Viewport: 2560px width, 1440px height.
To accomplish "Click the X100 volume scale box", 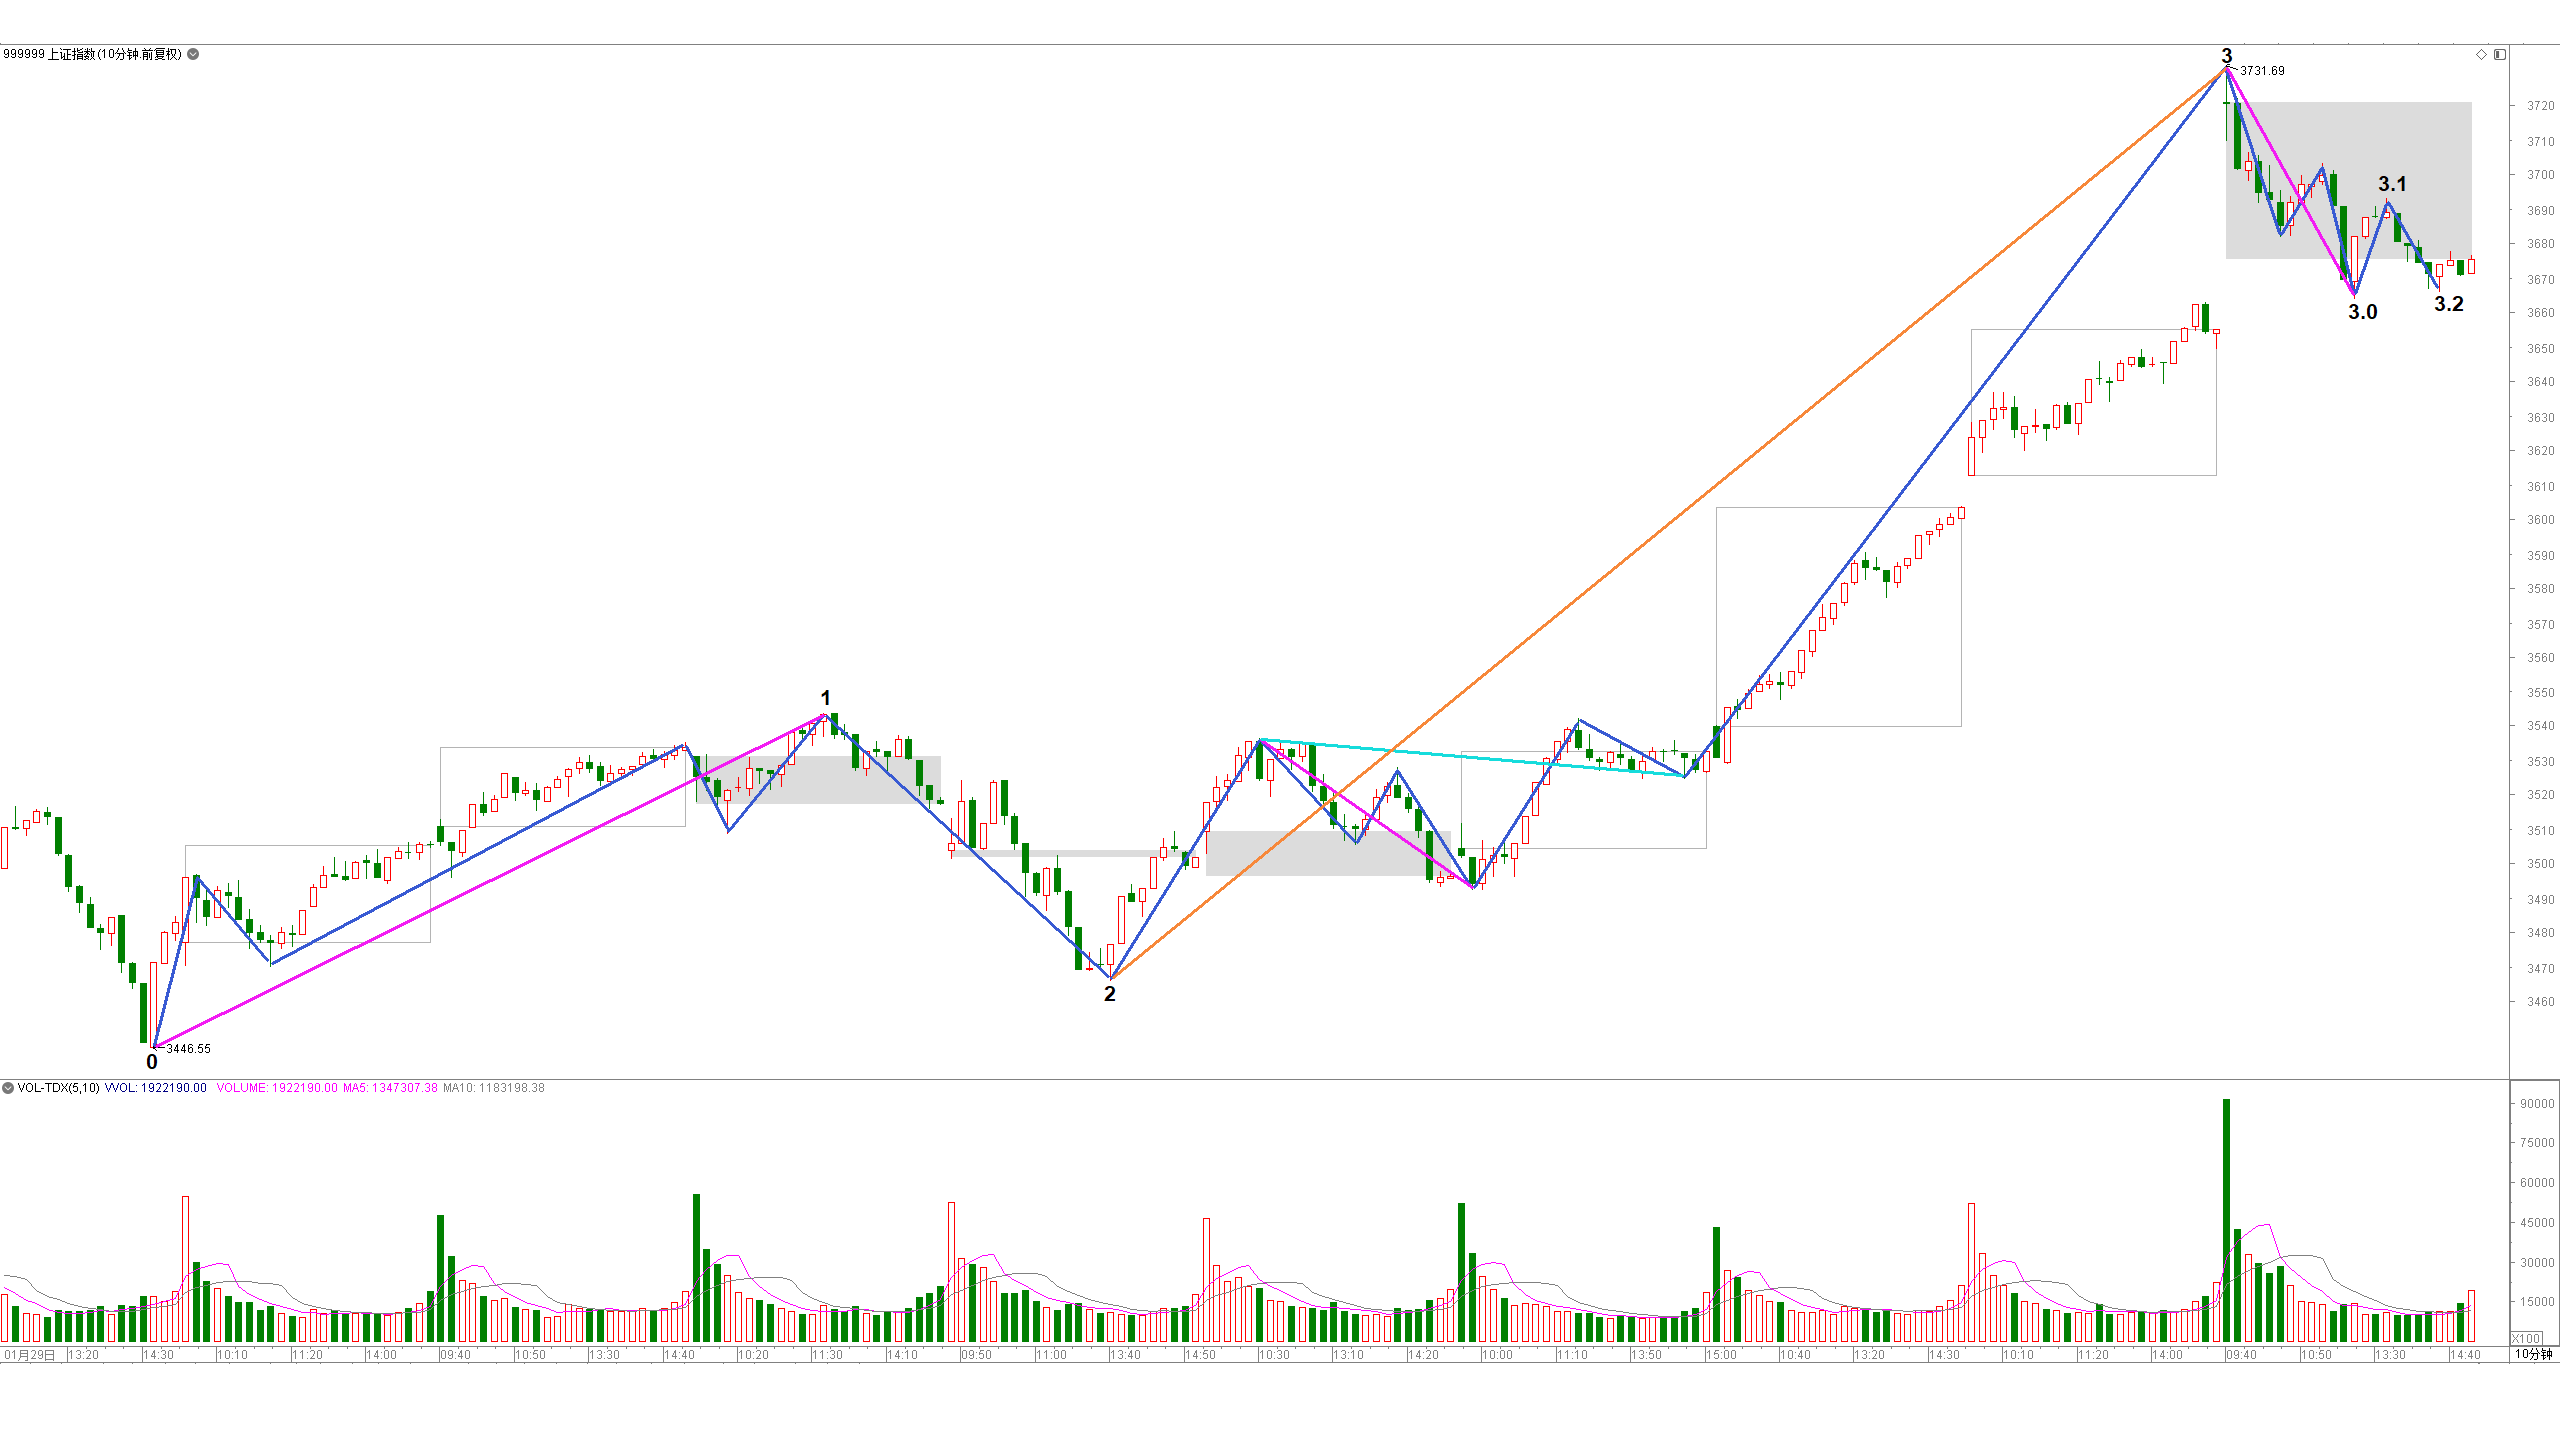I will coord(2527,1338).
